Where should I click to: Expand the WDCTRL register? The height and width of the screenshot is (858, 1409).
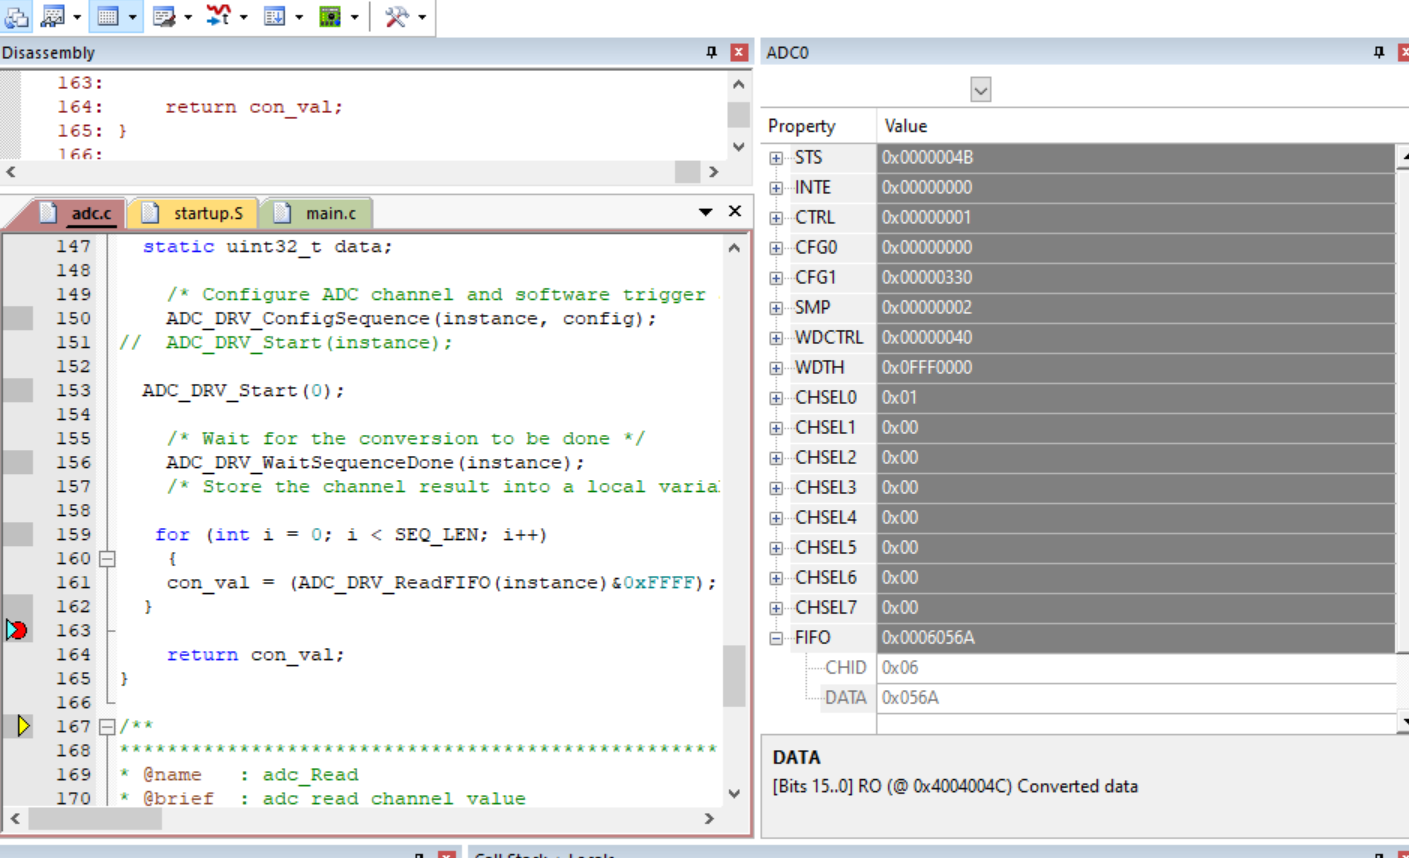(x=776, y=338)
